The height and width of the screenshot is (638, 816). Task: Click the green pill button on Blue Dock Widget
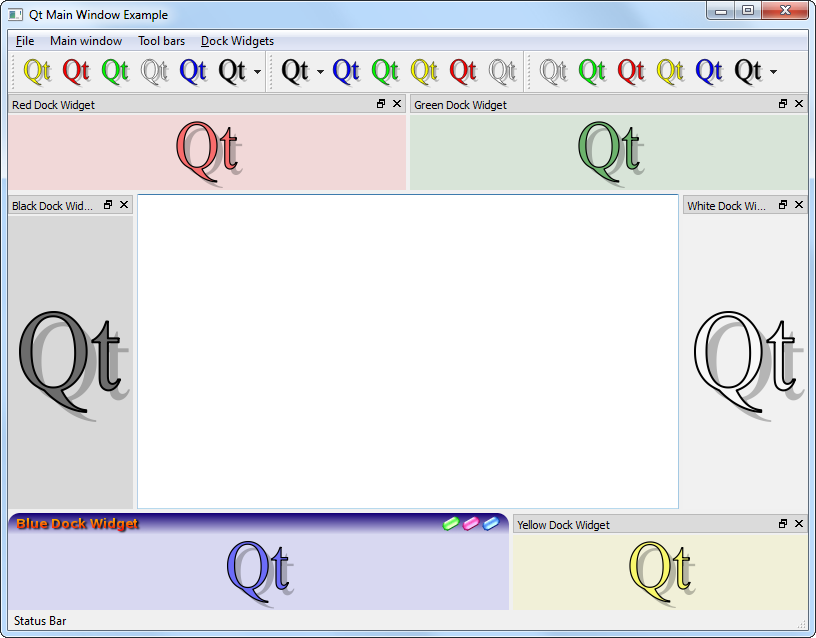point(451,523)
